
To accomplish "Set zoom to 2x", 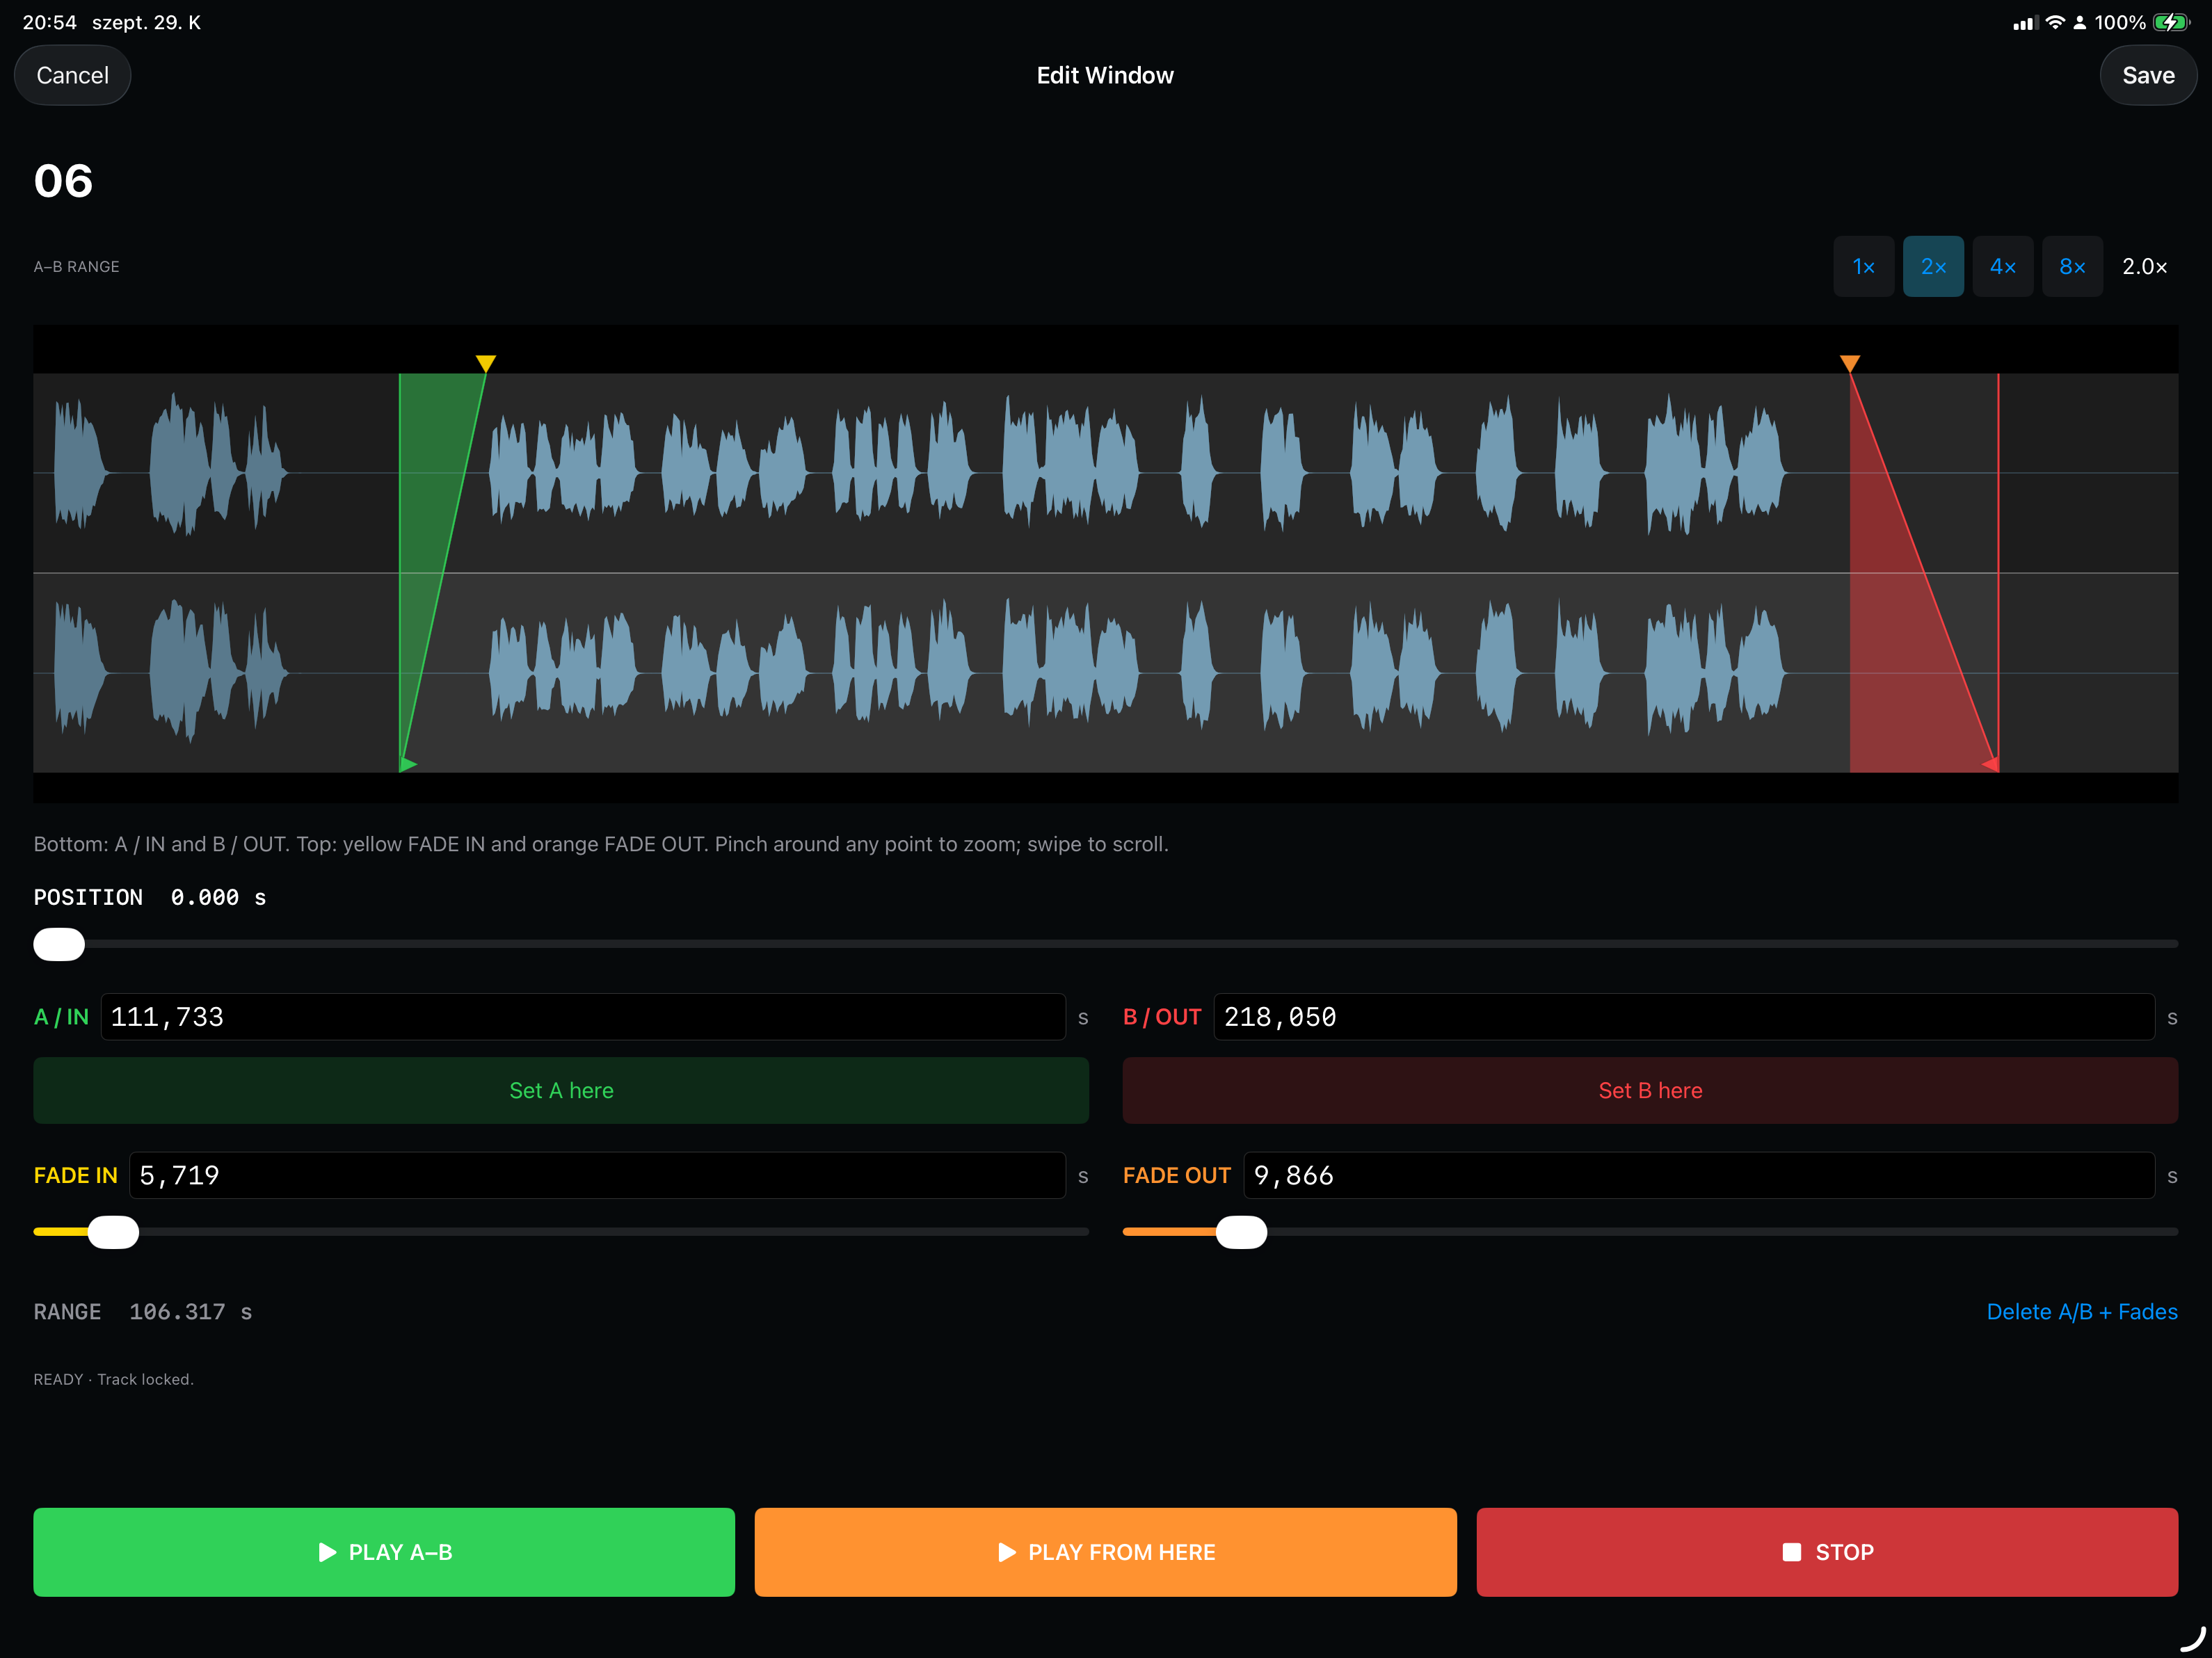I will click(1933, 267).
